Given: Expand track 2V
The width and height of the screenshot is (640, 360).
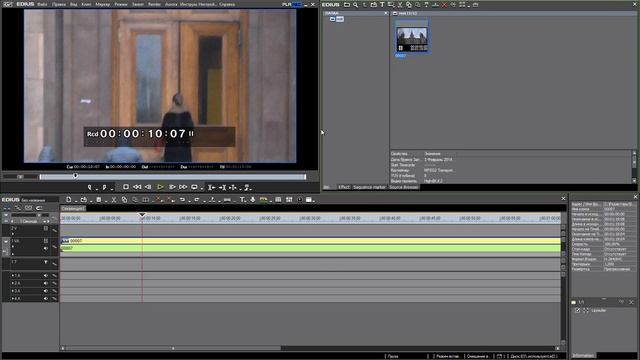Looking at the screenshot, I should coord(13,234).
